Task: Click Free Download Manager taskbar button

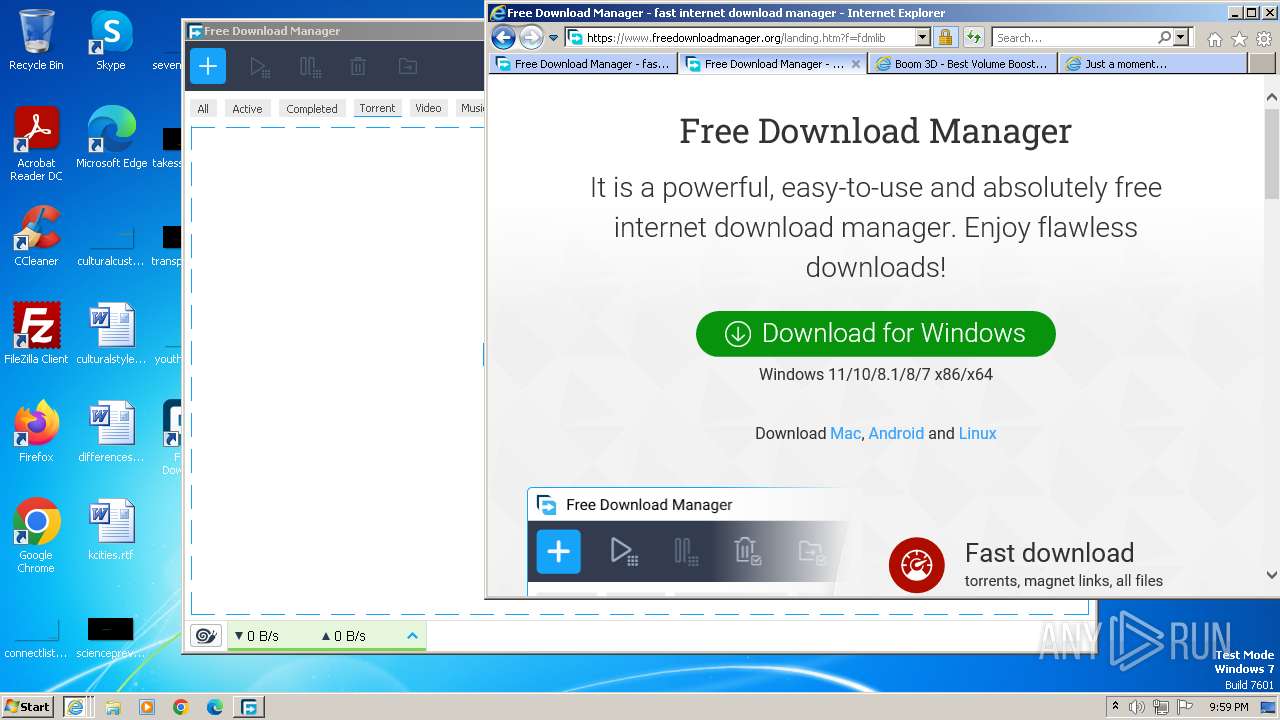Action: pyautogui.click(x=249, y=707)
